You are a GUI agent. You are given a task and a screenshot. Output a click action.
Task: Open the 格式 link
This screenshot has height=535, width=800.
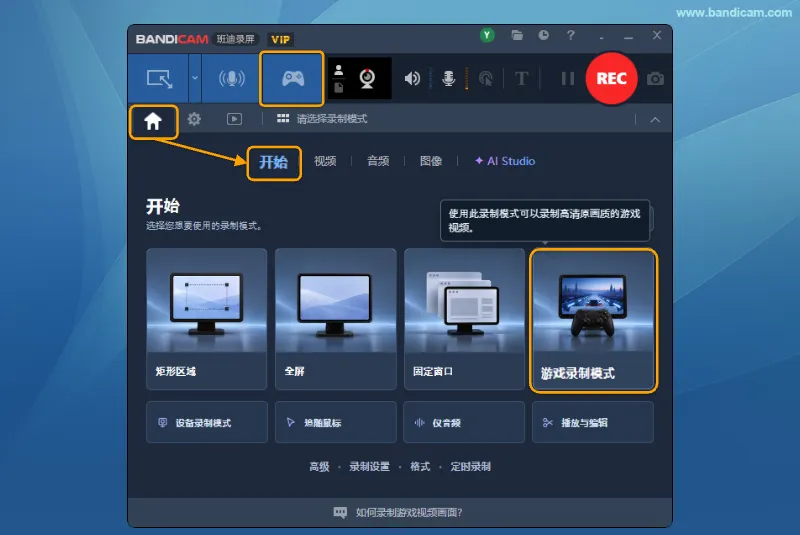coord(420,467)
